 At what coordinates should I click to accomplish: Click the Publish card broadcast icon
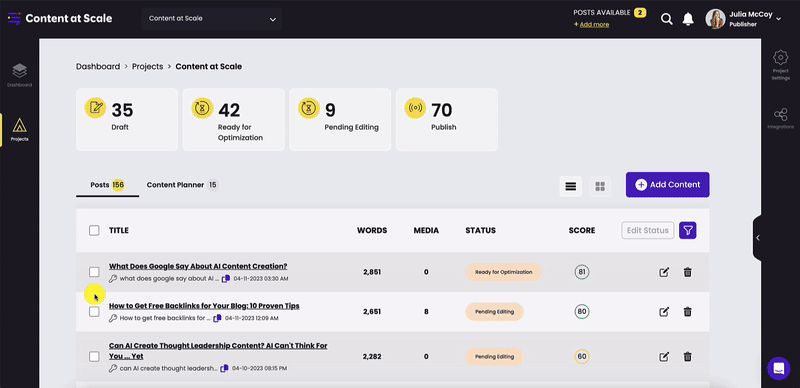[x=415, y=108]
